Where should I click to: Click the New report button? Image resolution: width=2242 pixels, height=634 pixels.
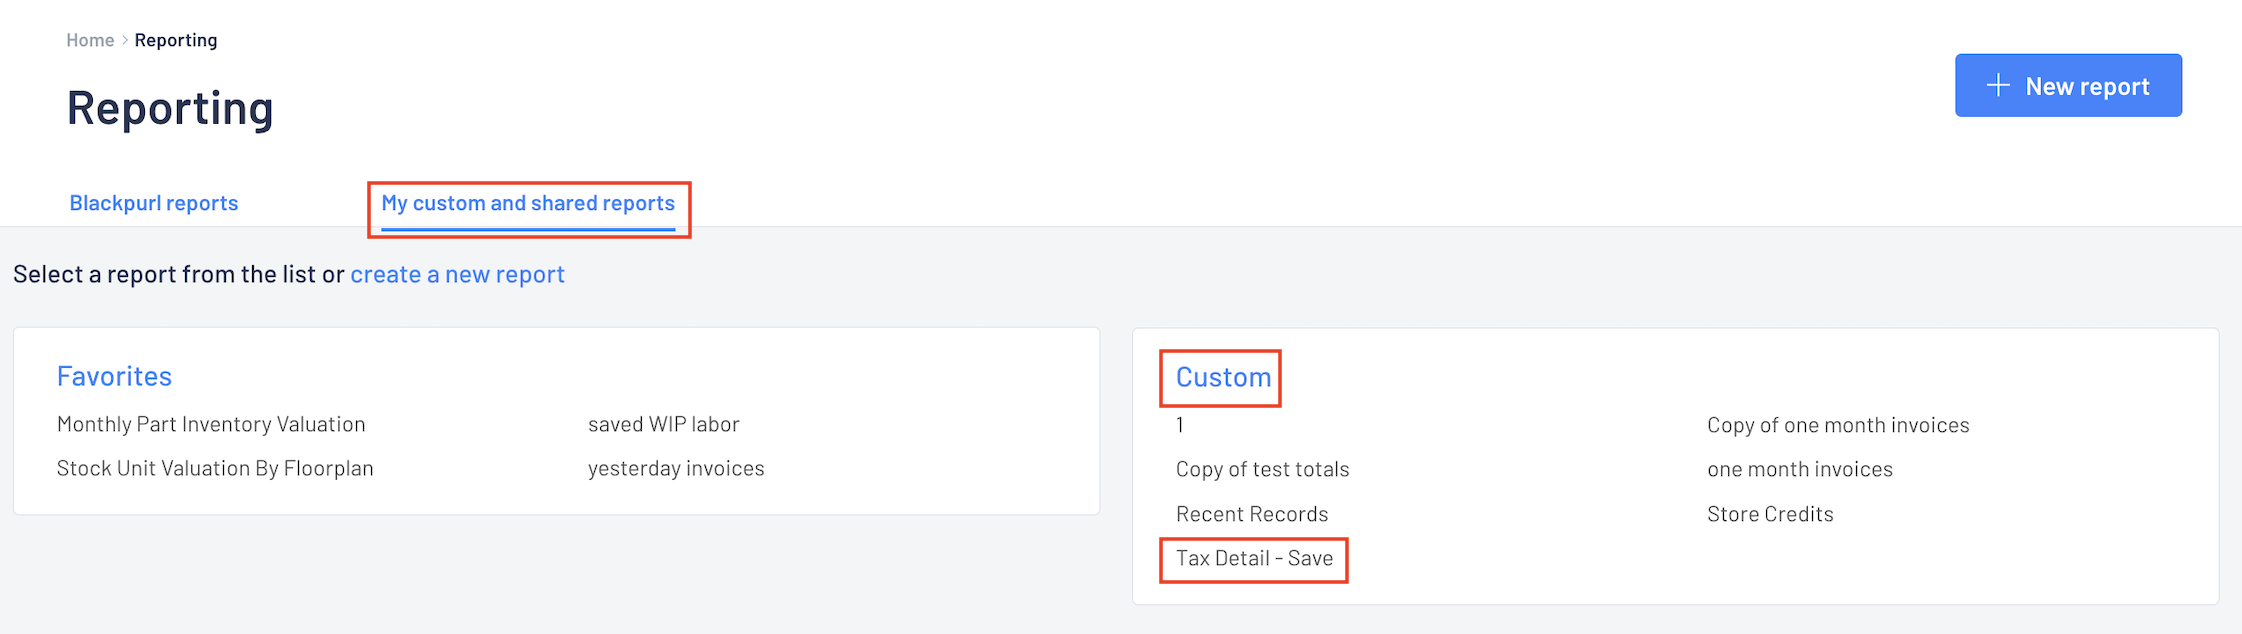[2068, 85]
